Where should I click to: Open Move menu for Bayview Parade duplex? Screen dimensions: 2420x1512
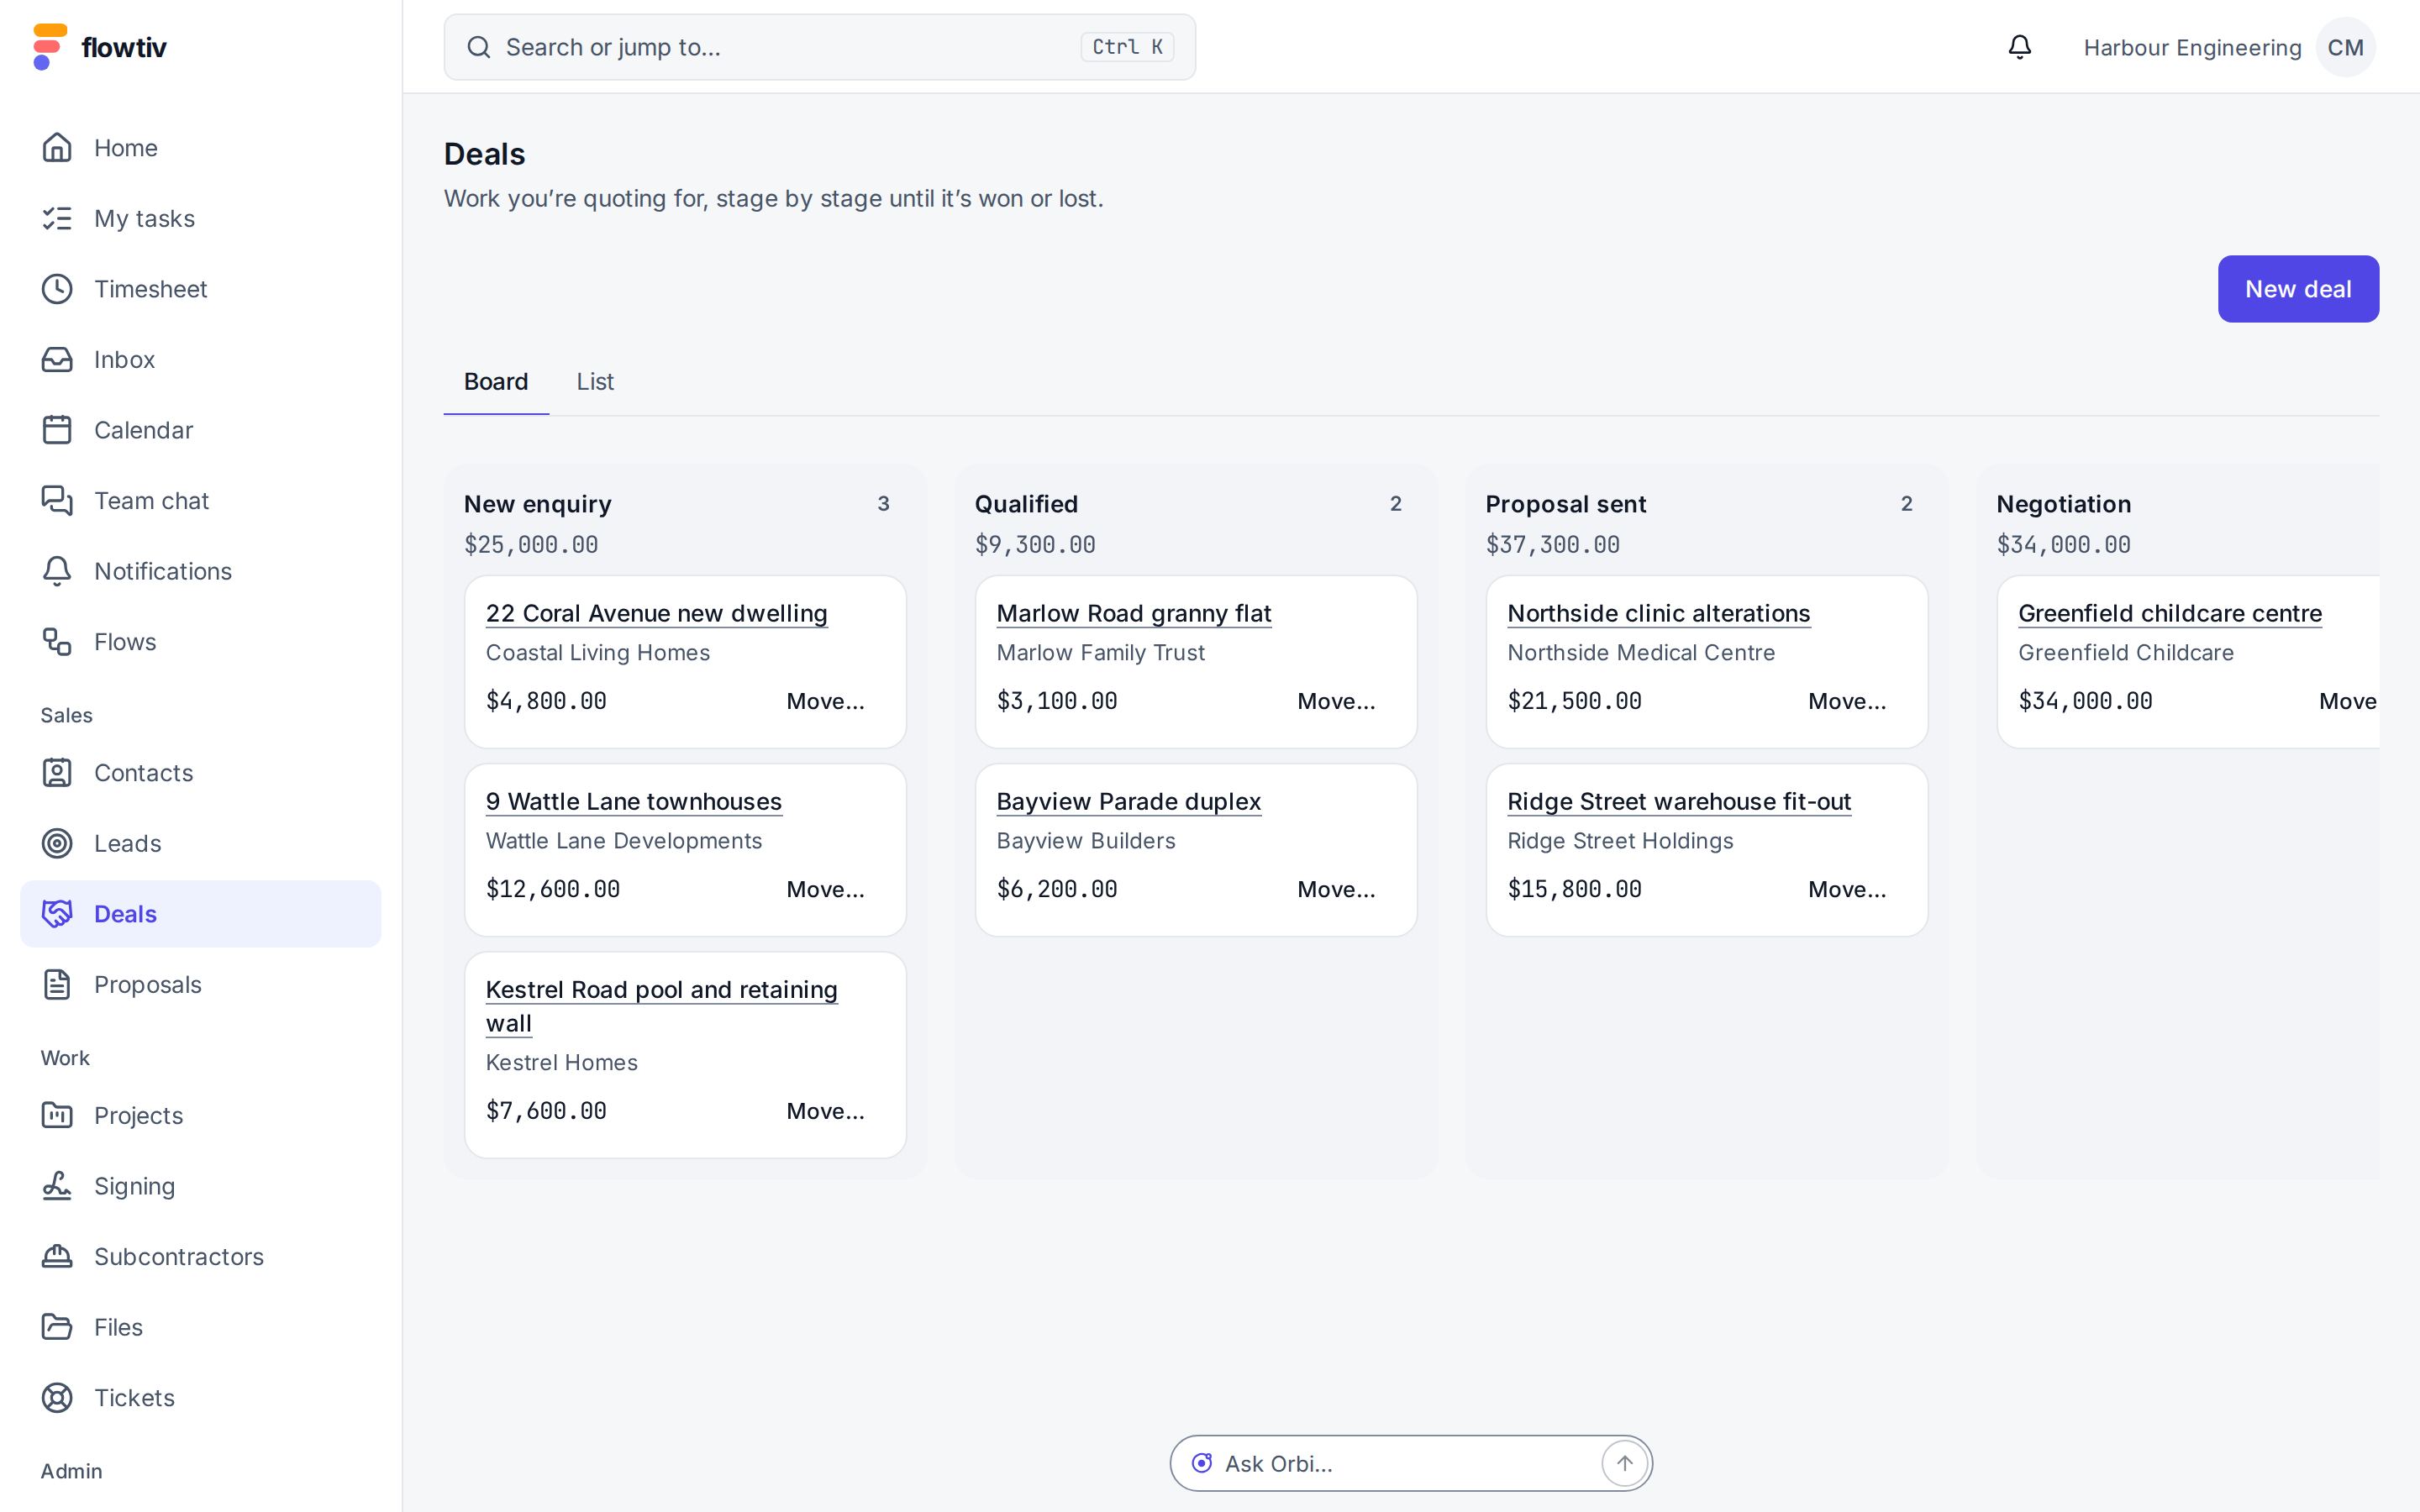click(x=1336, y=889)
